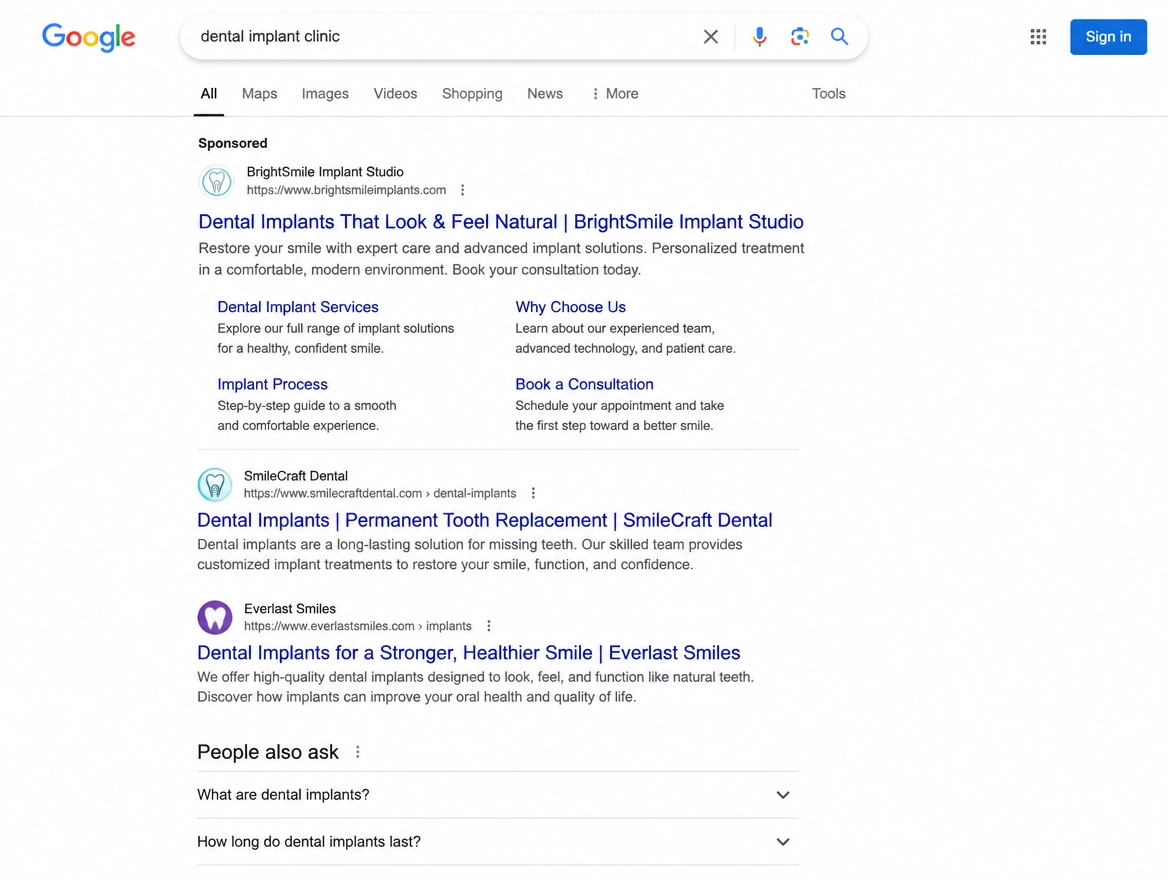Start voice search with microphone icon

pyautogui.click(x=759, y=37)
